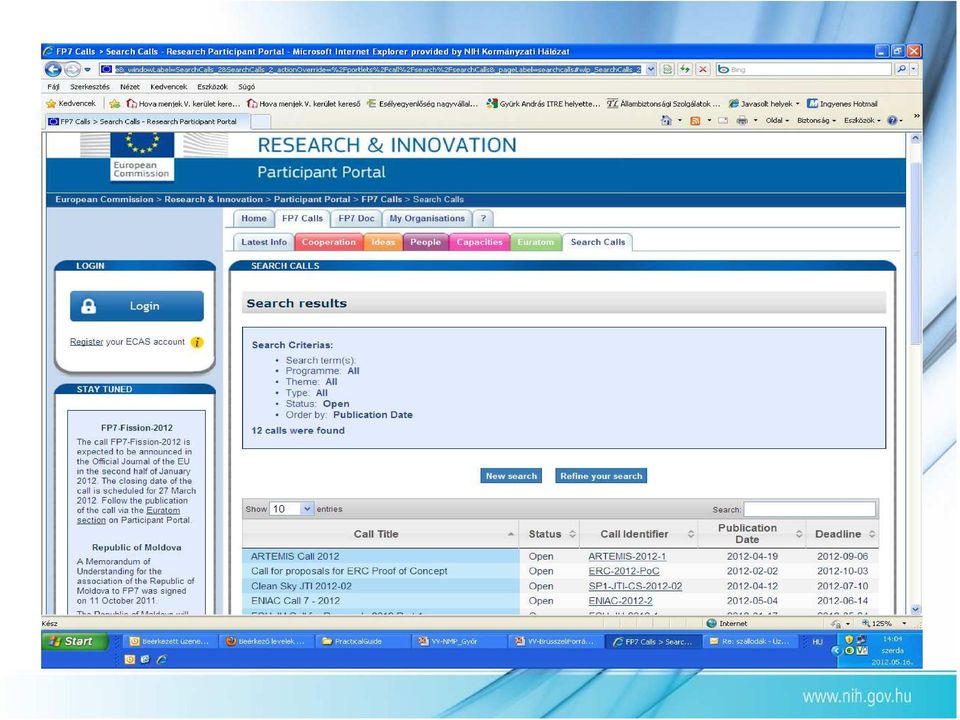960x720 pixels.
Task: Open Re: szállodák mail taskbar item
Action: (751, 641)
